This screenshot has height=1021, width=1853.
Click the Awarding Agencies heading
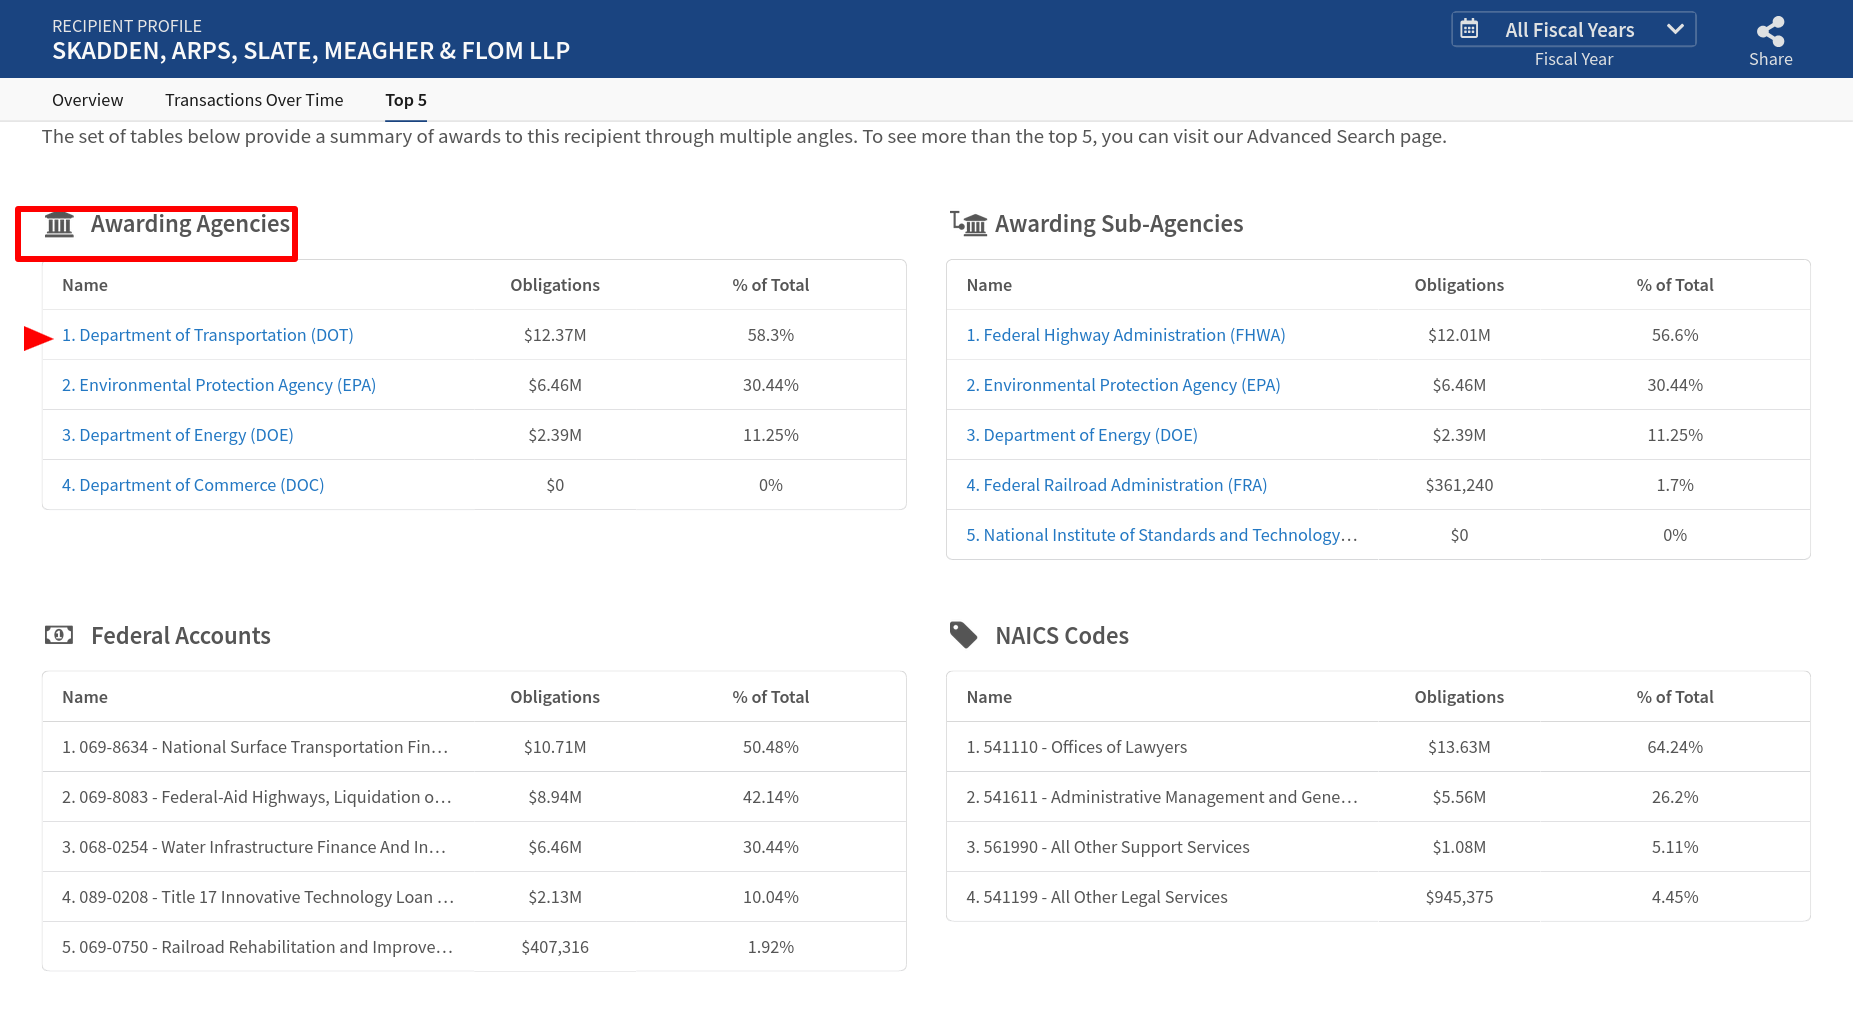point(190,224)
